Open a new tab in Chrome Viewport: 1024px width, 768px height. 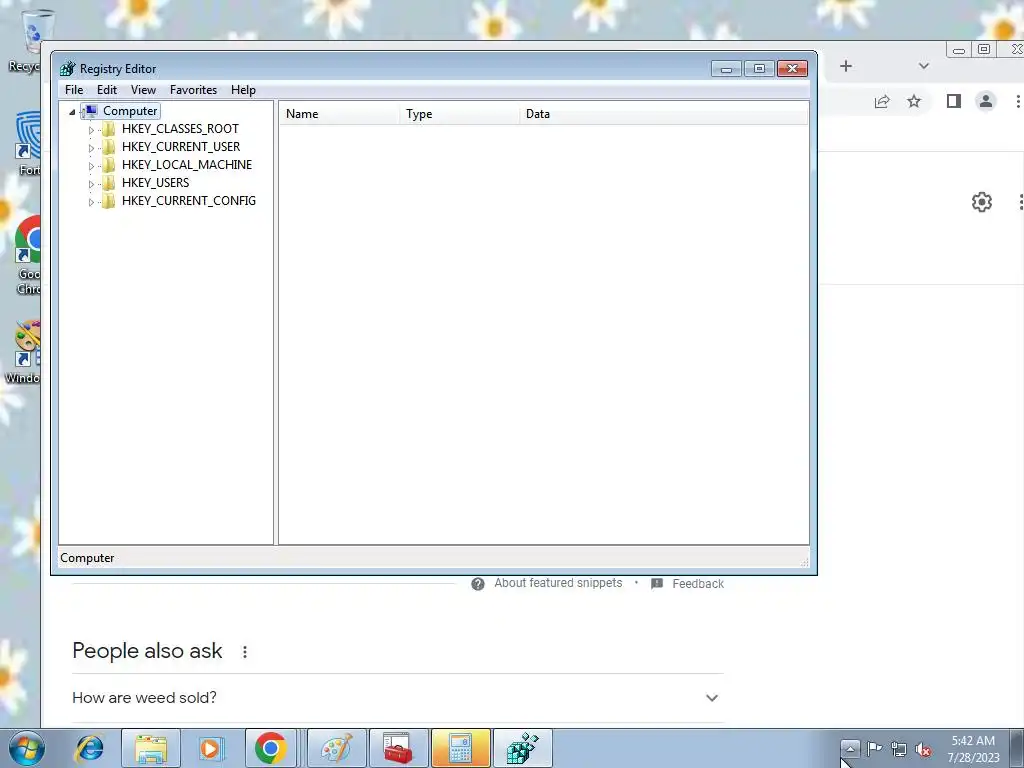[846, 66]
